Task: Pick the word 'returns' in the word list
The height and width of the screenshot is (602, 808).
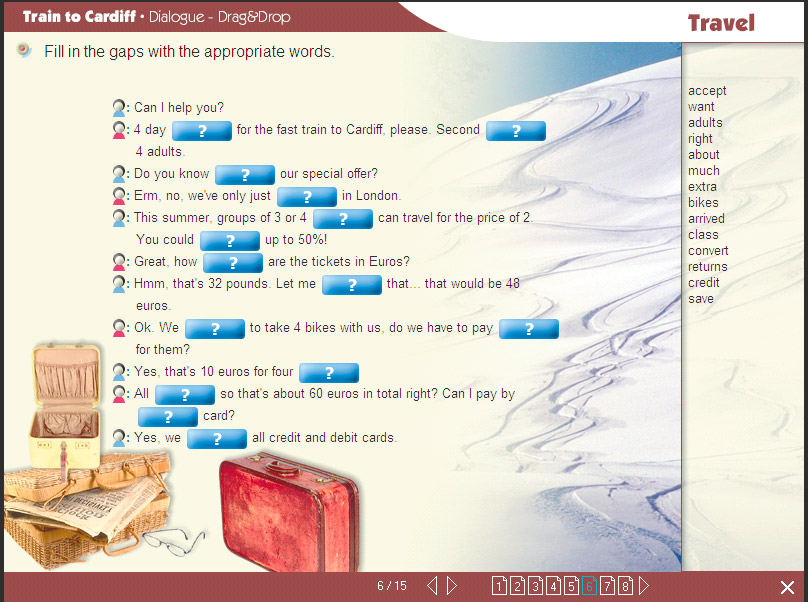Action: pyautogui.click(x=707, y=267)
